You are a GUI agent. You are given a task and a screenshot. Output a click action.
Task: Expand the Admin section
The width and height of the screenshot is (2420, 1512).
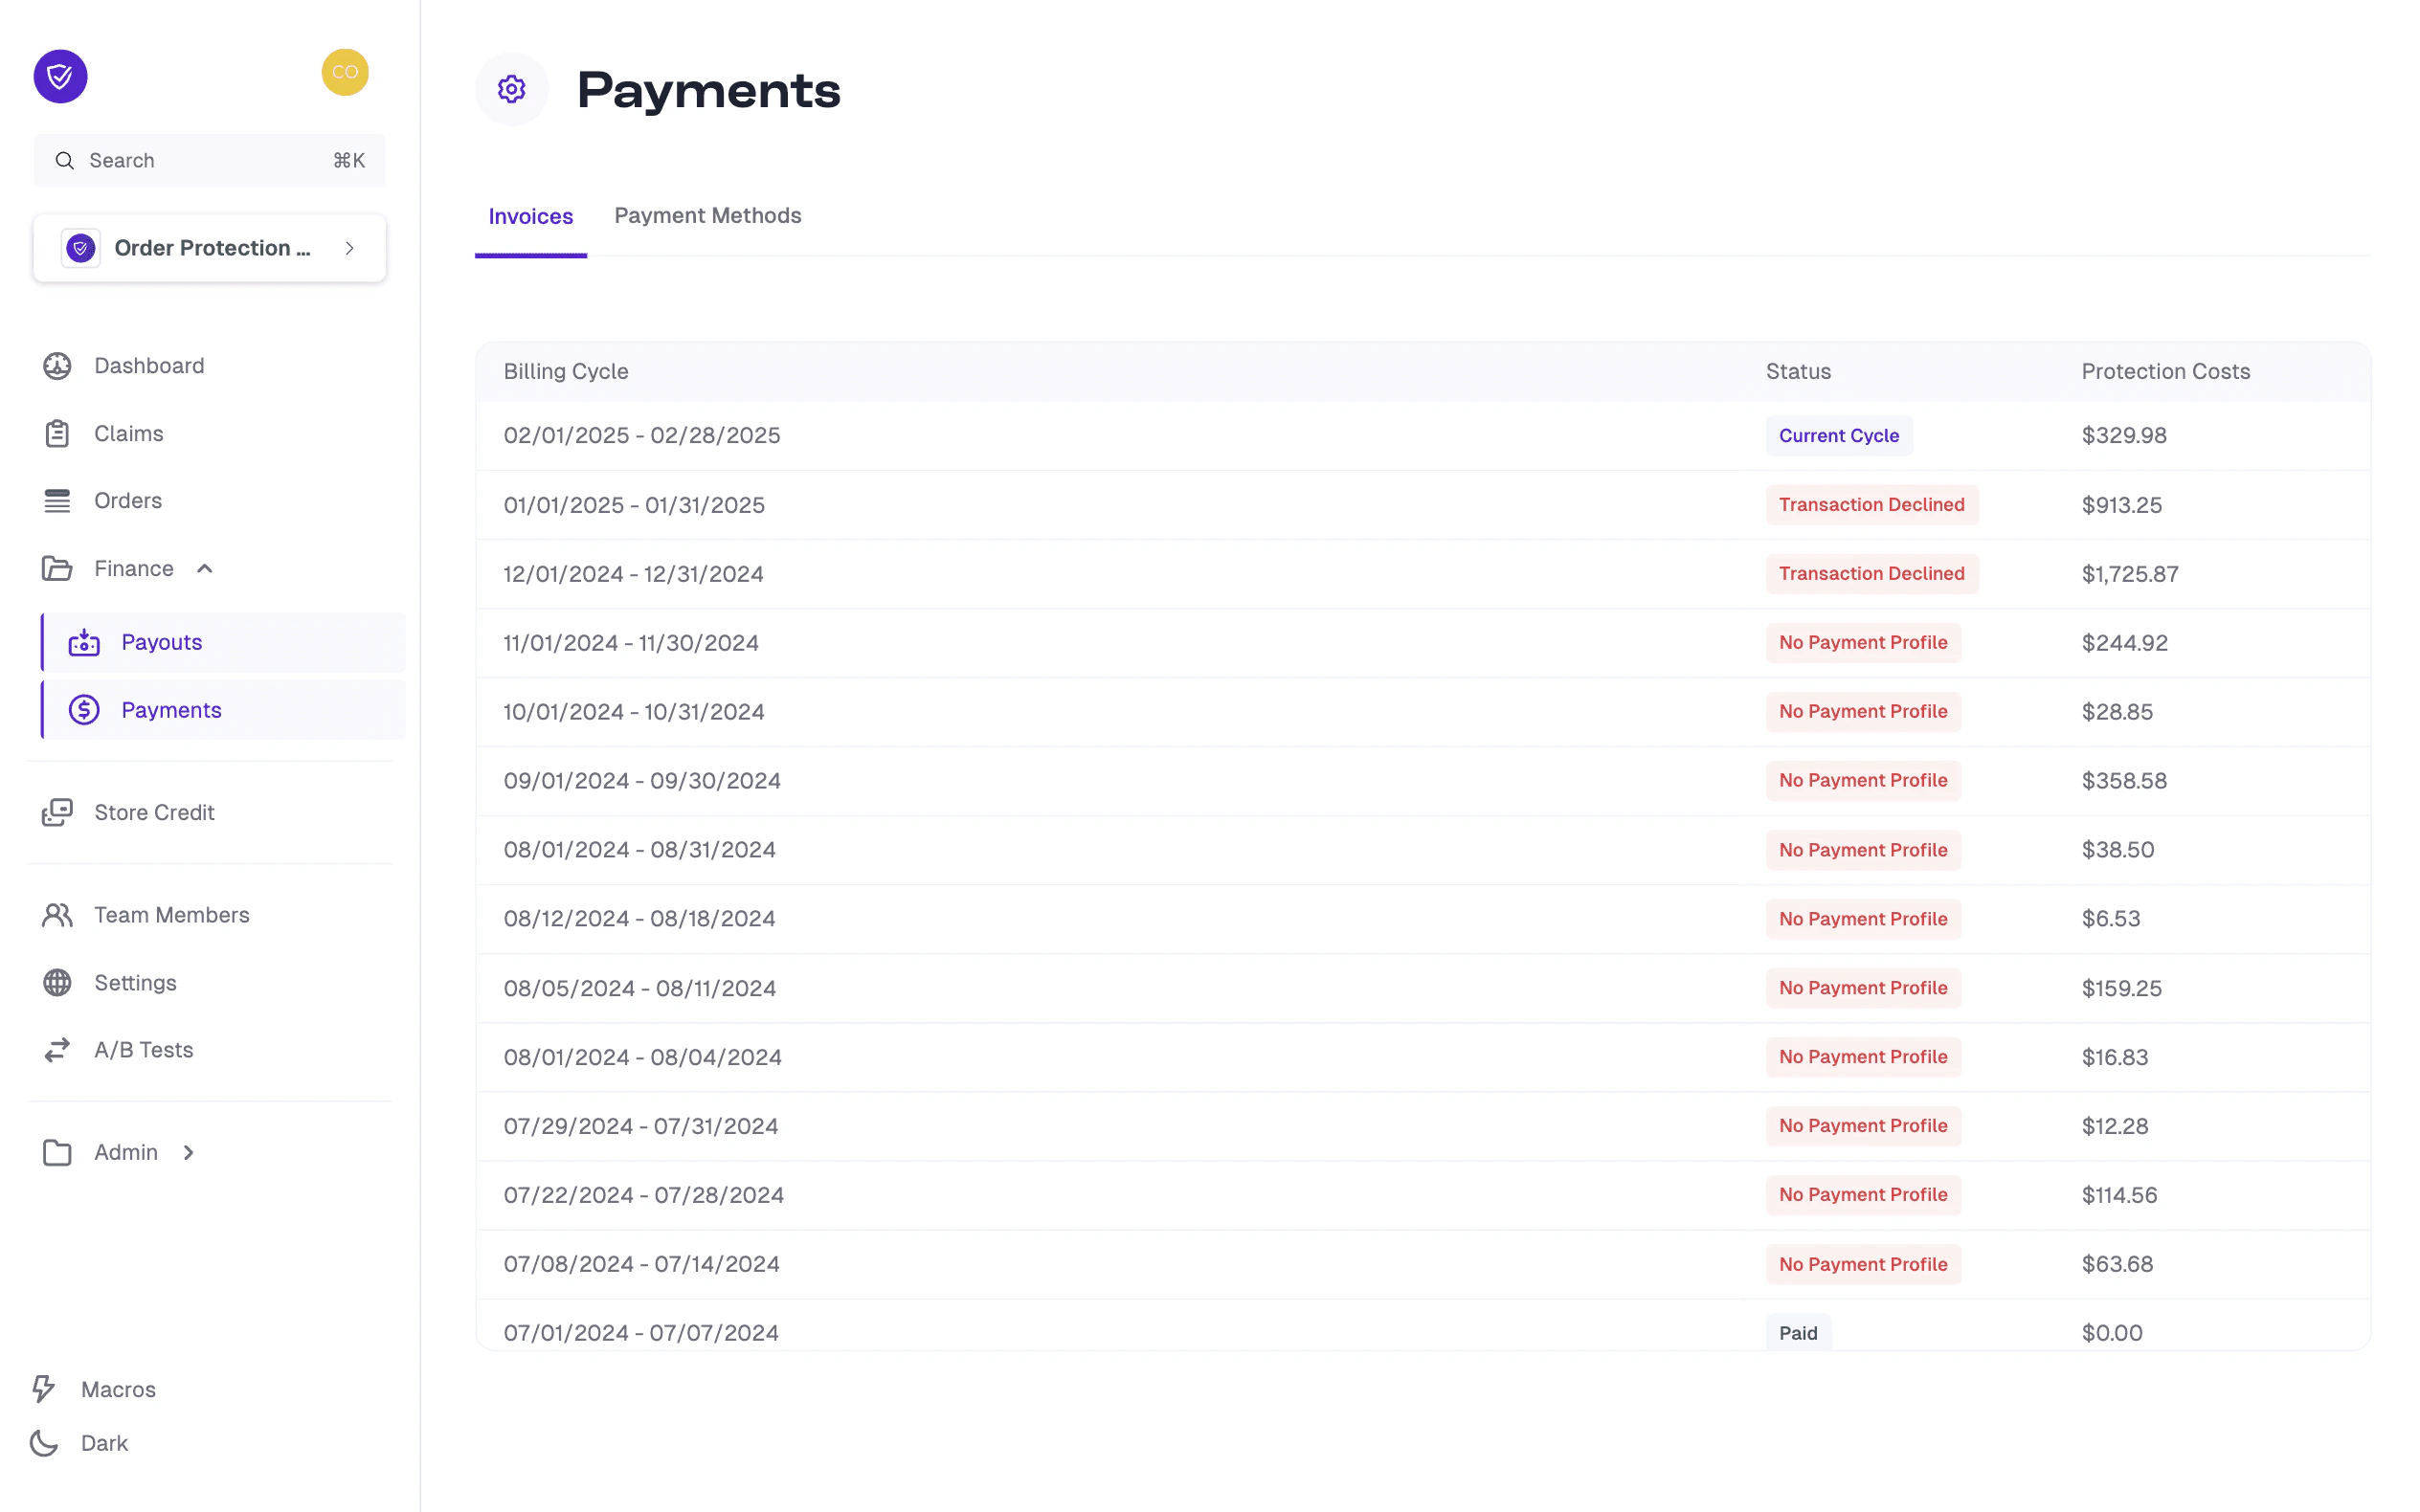[188, 1152]
